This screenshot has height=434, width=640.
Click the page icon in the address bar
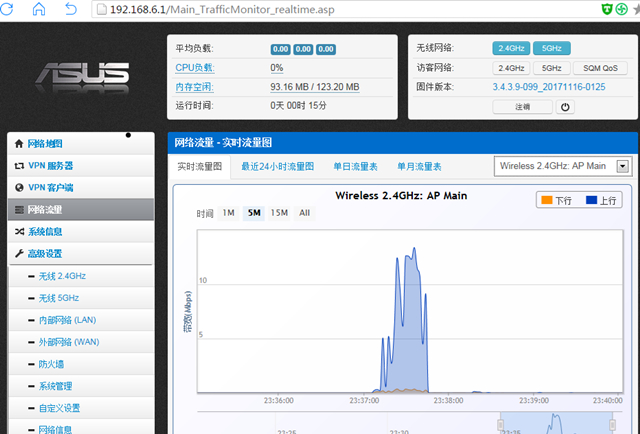[x=101, y=9]
